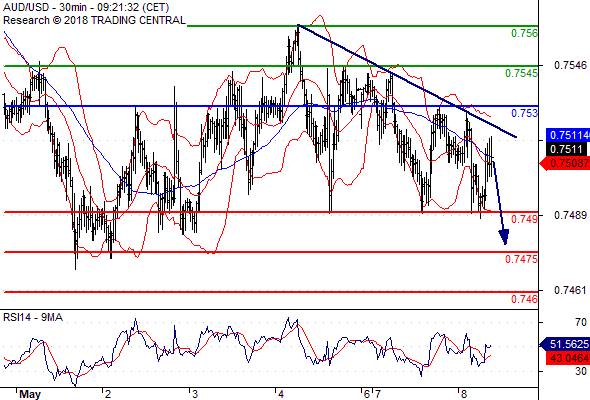Click the May date label on time axis
The image size is (590, 400).
coord(30,394)
